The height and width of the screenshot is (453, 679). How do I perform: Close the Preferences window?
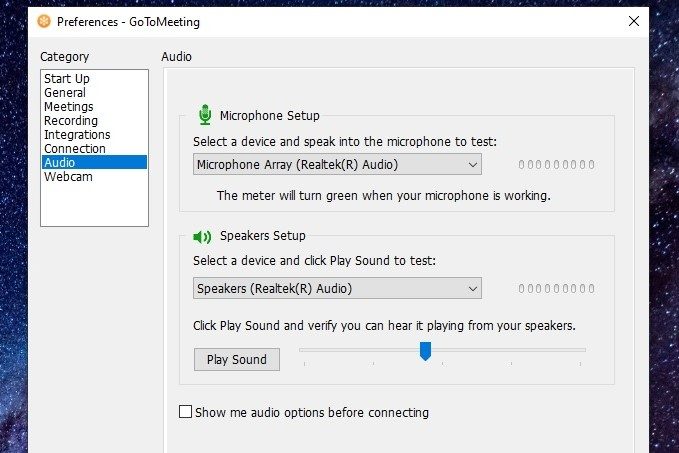(x=634, y=21)
